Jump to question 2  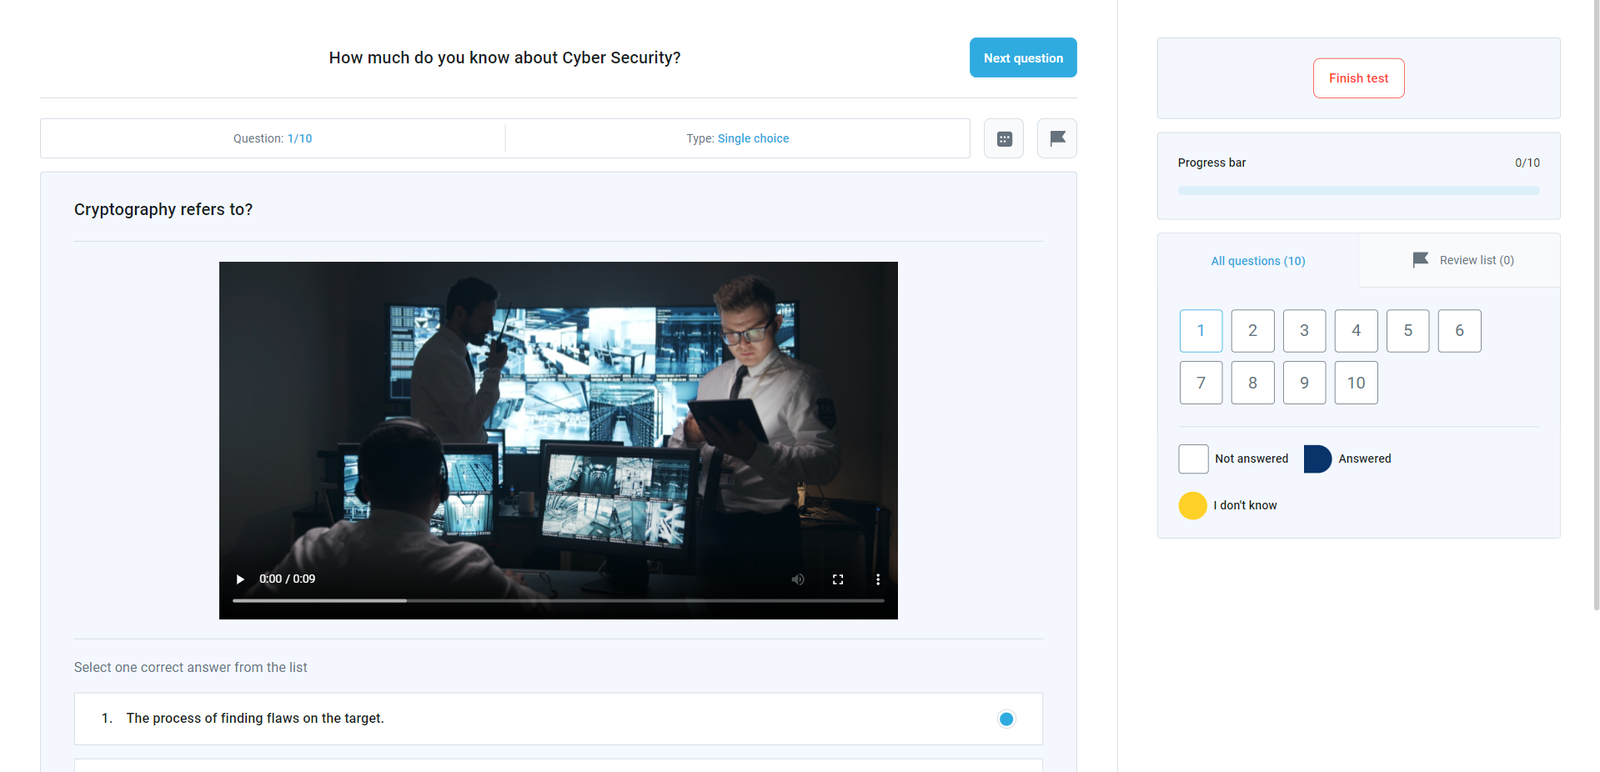(x=1252, y=331)
